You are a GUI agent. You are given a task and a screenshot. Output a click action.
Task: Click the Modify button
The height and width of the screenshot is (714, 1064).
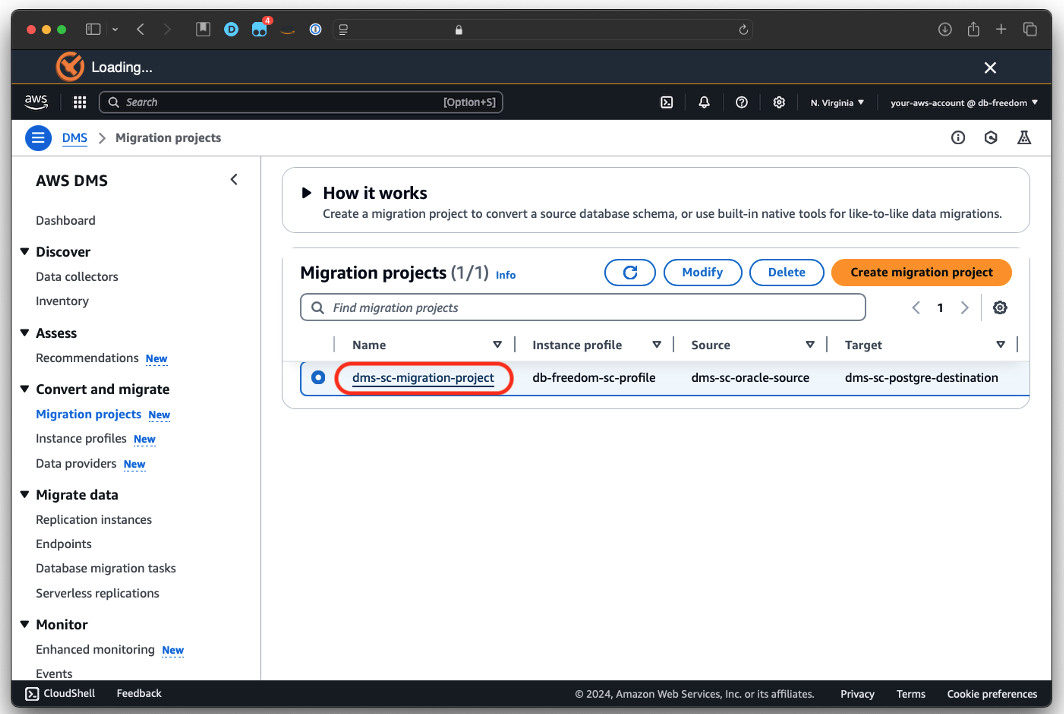[702, 272]
